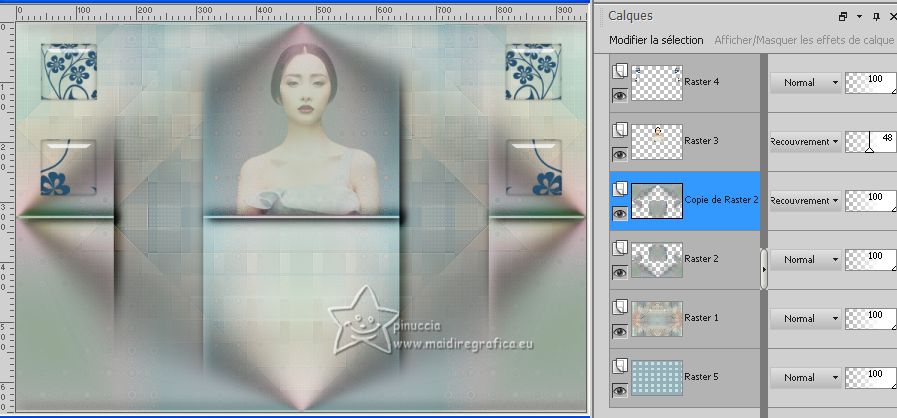Click the layer type icon of Raster 1
This screenshot has height=418, width=897.
point(620,307)
